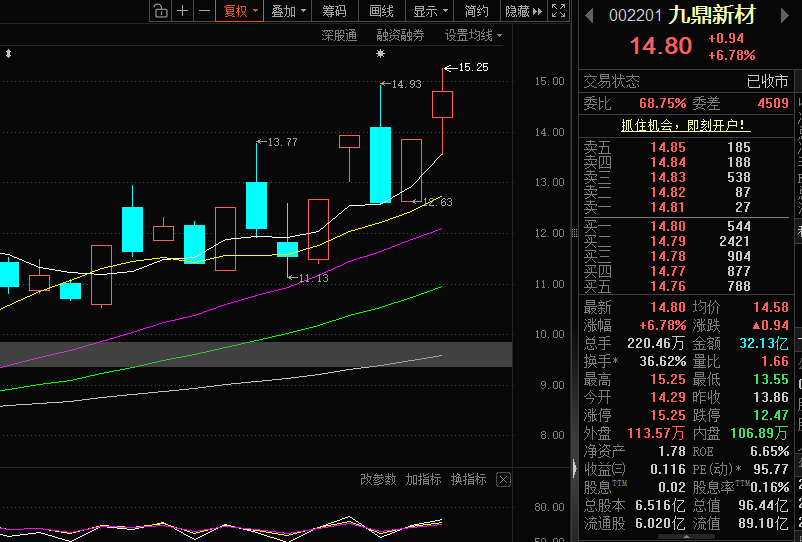This screenshot has height=542, width=802.
Task: Select the 画线 drawing tool
Action: tap(382, 11)
